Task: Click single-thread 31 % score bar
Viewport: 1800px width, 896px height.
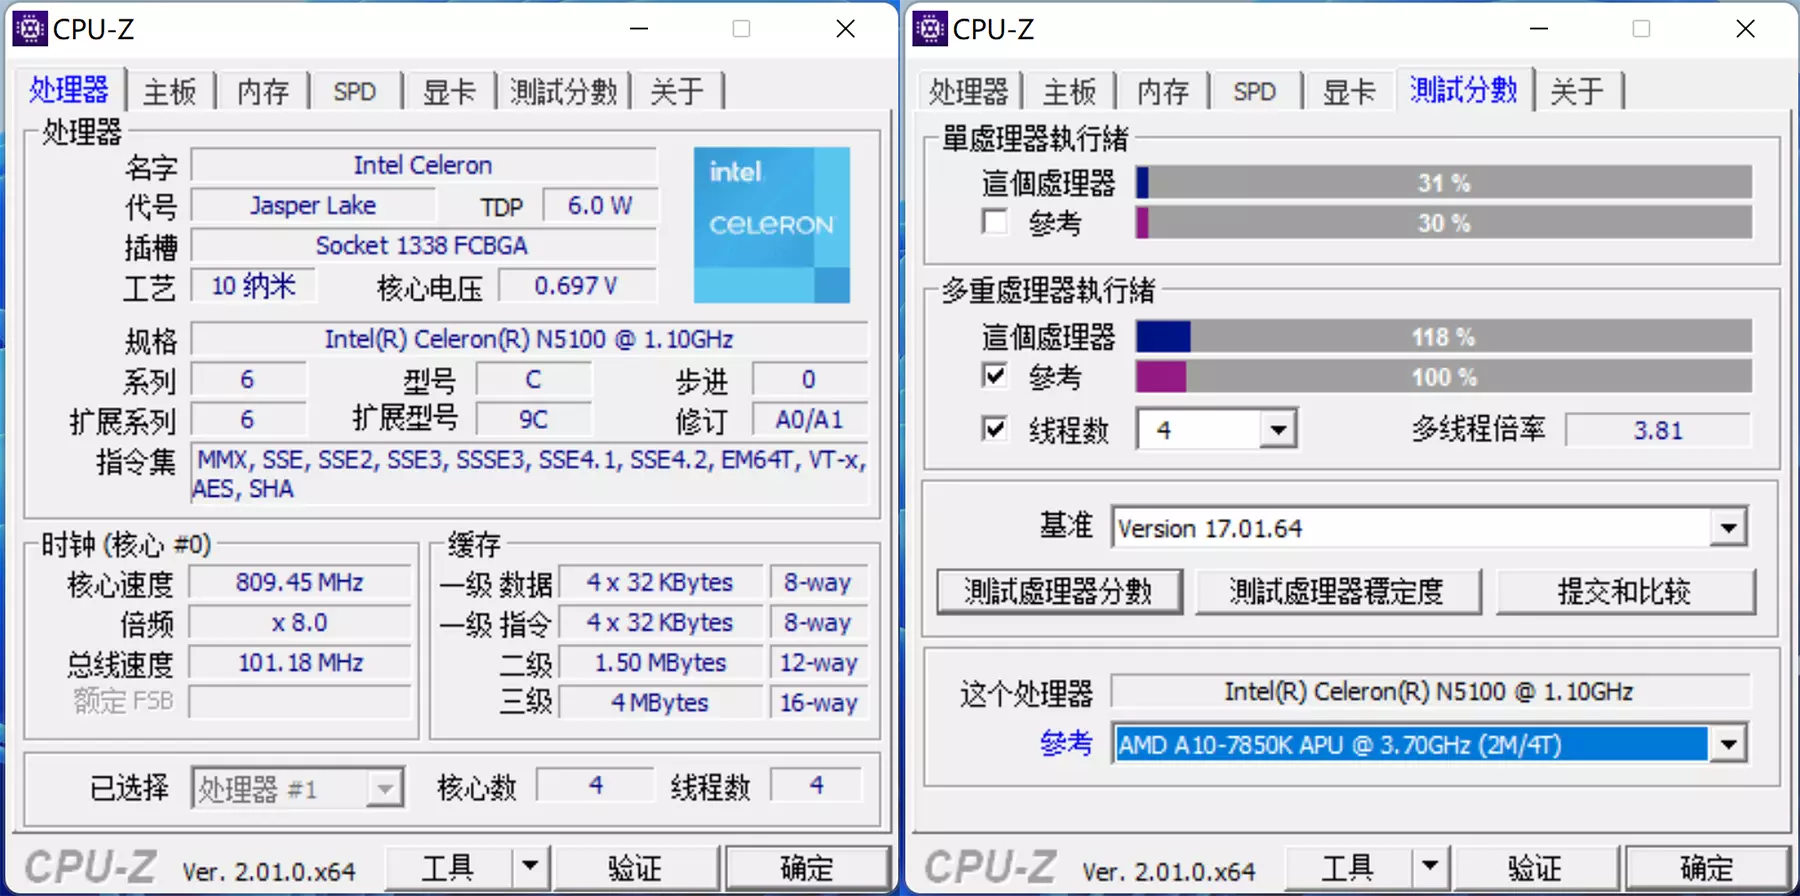Action: pyautogui.click(x=1444, y=183)
